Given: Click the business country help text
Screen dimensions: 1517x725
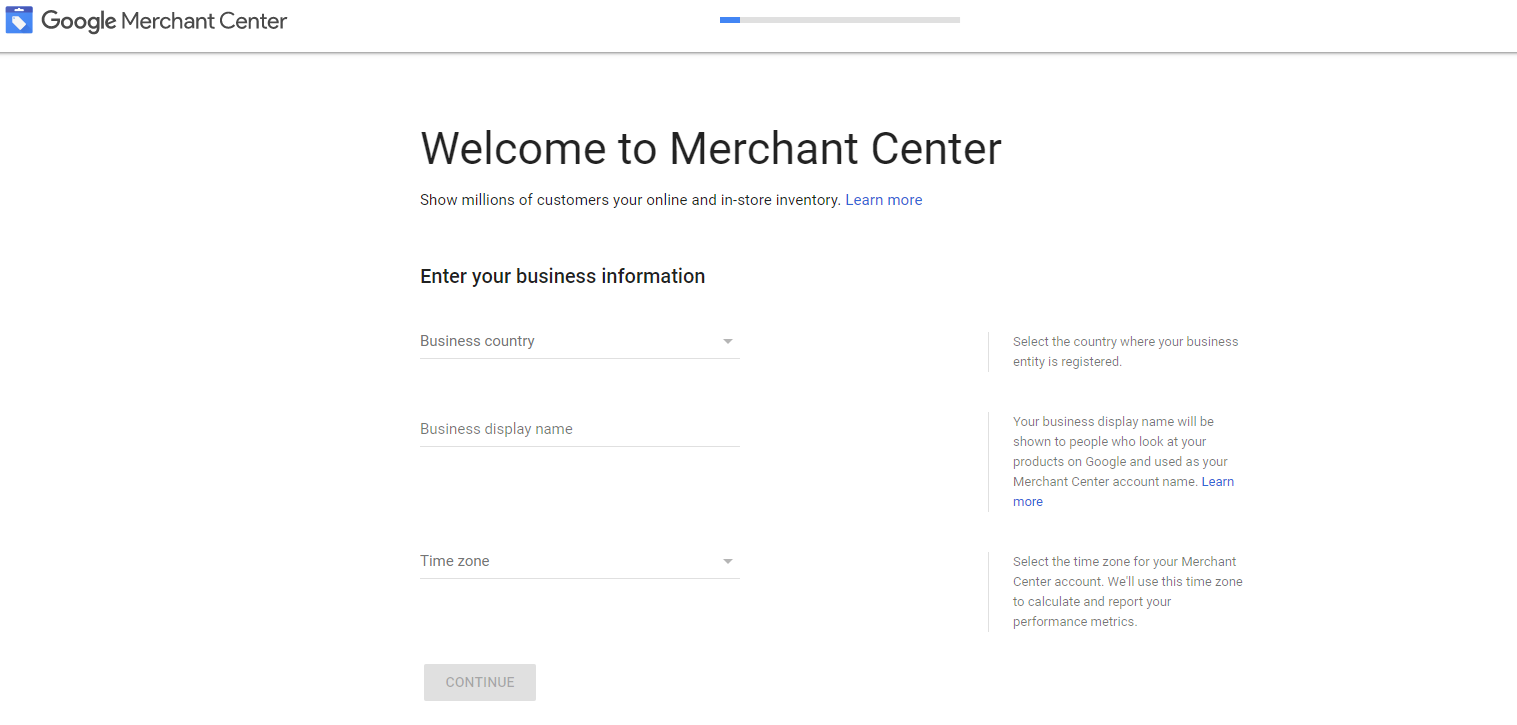Looking at the screenshot, I should click(x=1125, y=352).
